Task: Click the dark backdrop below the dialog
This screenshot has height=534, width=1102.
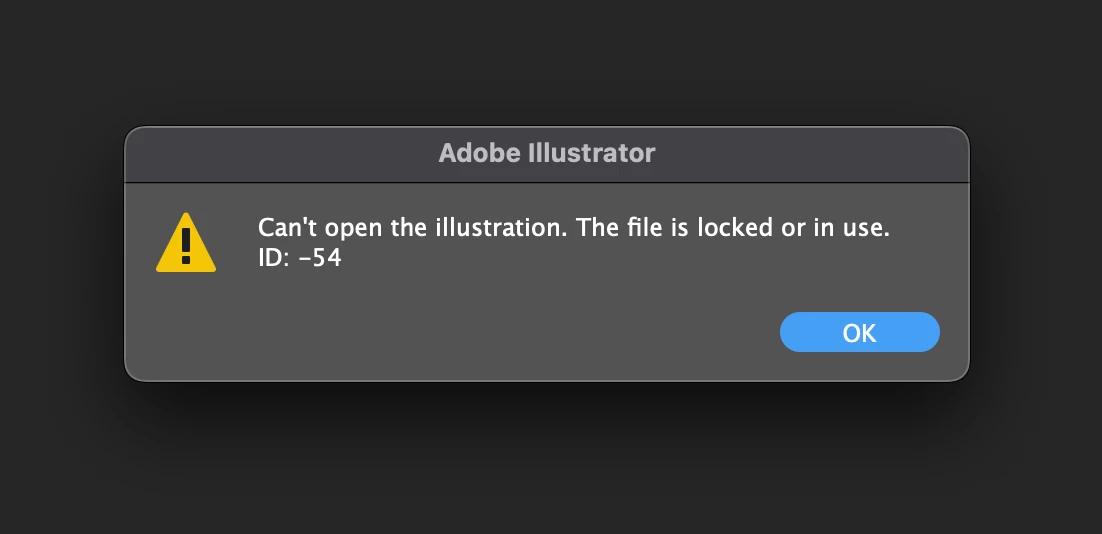Action: 550,460
